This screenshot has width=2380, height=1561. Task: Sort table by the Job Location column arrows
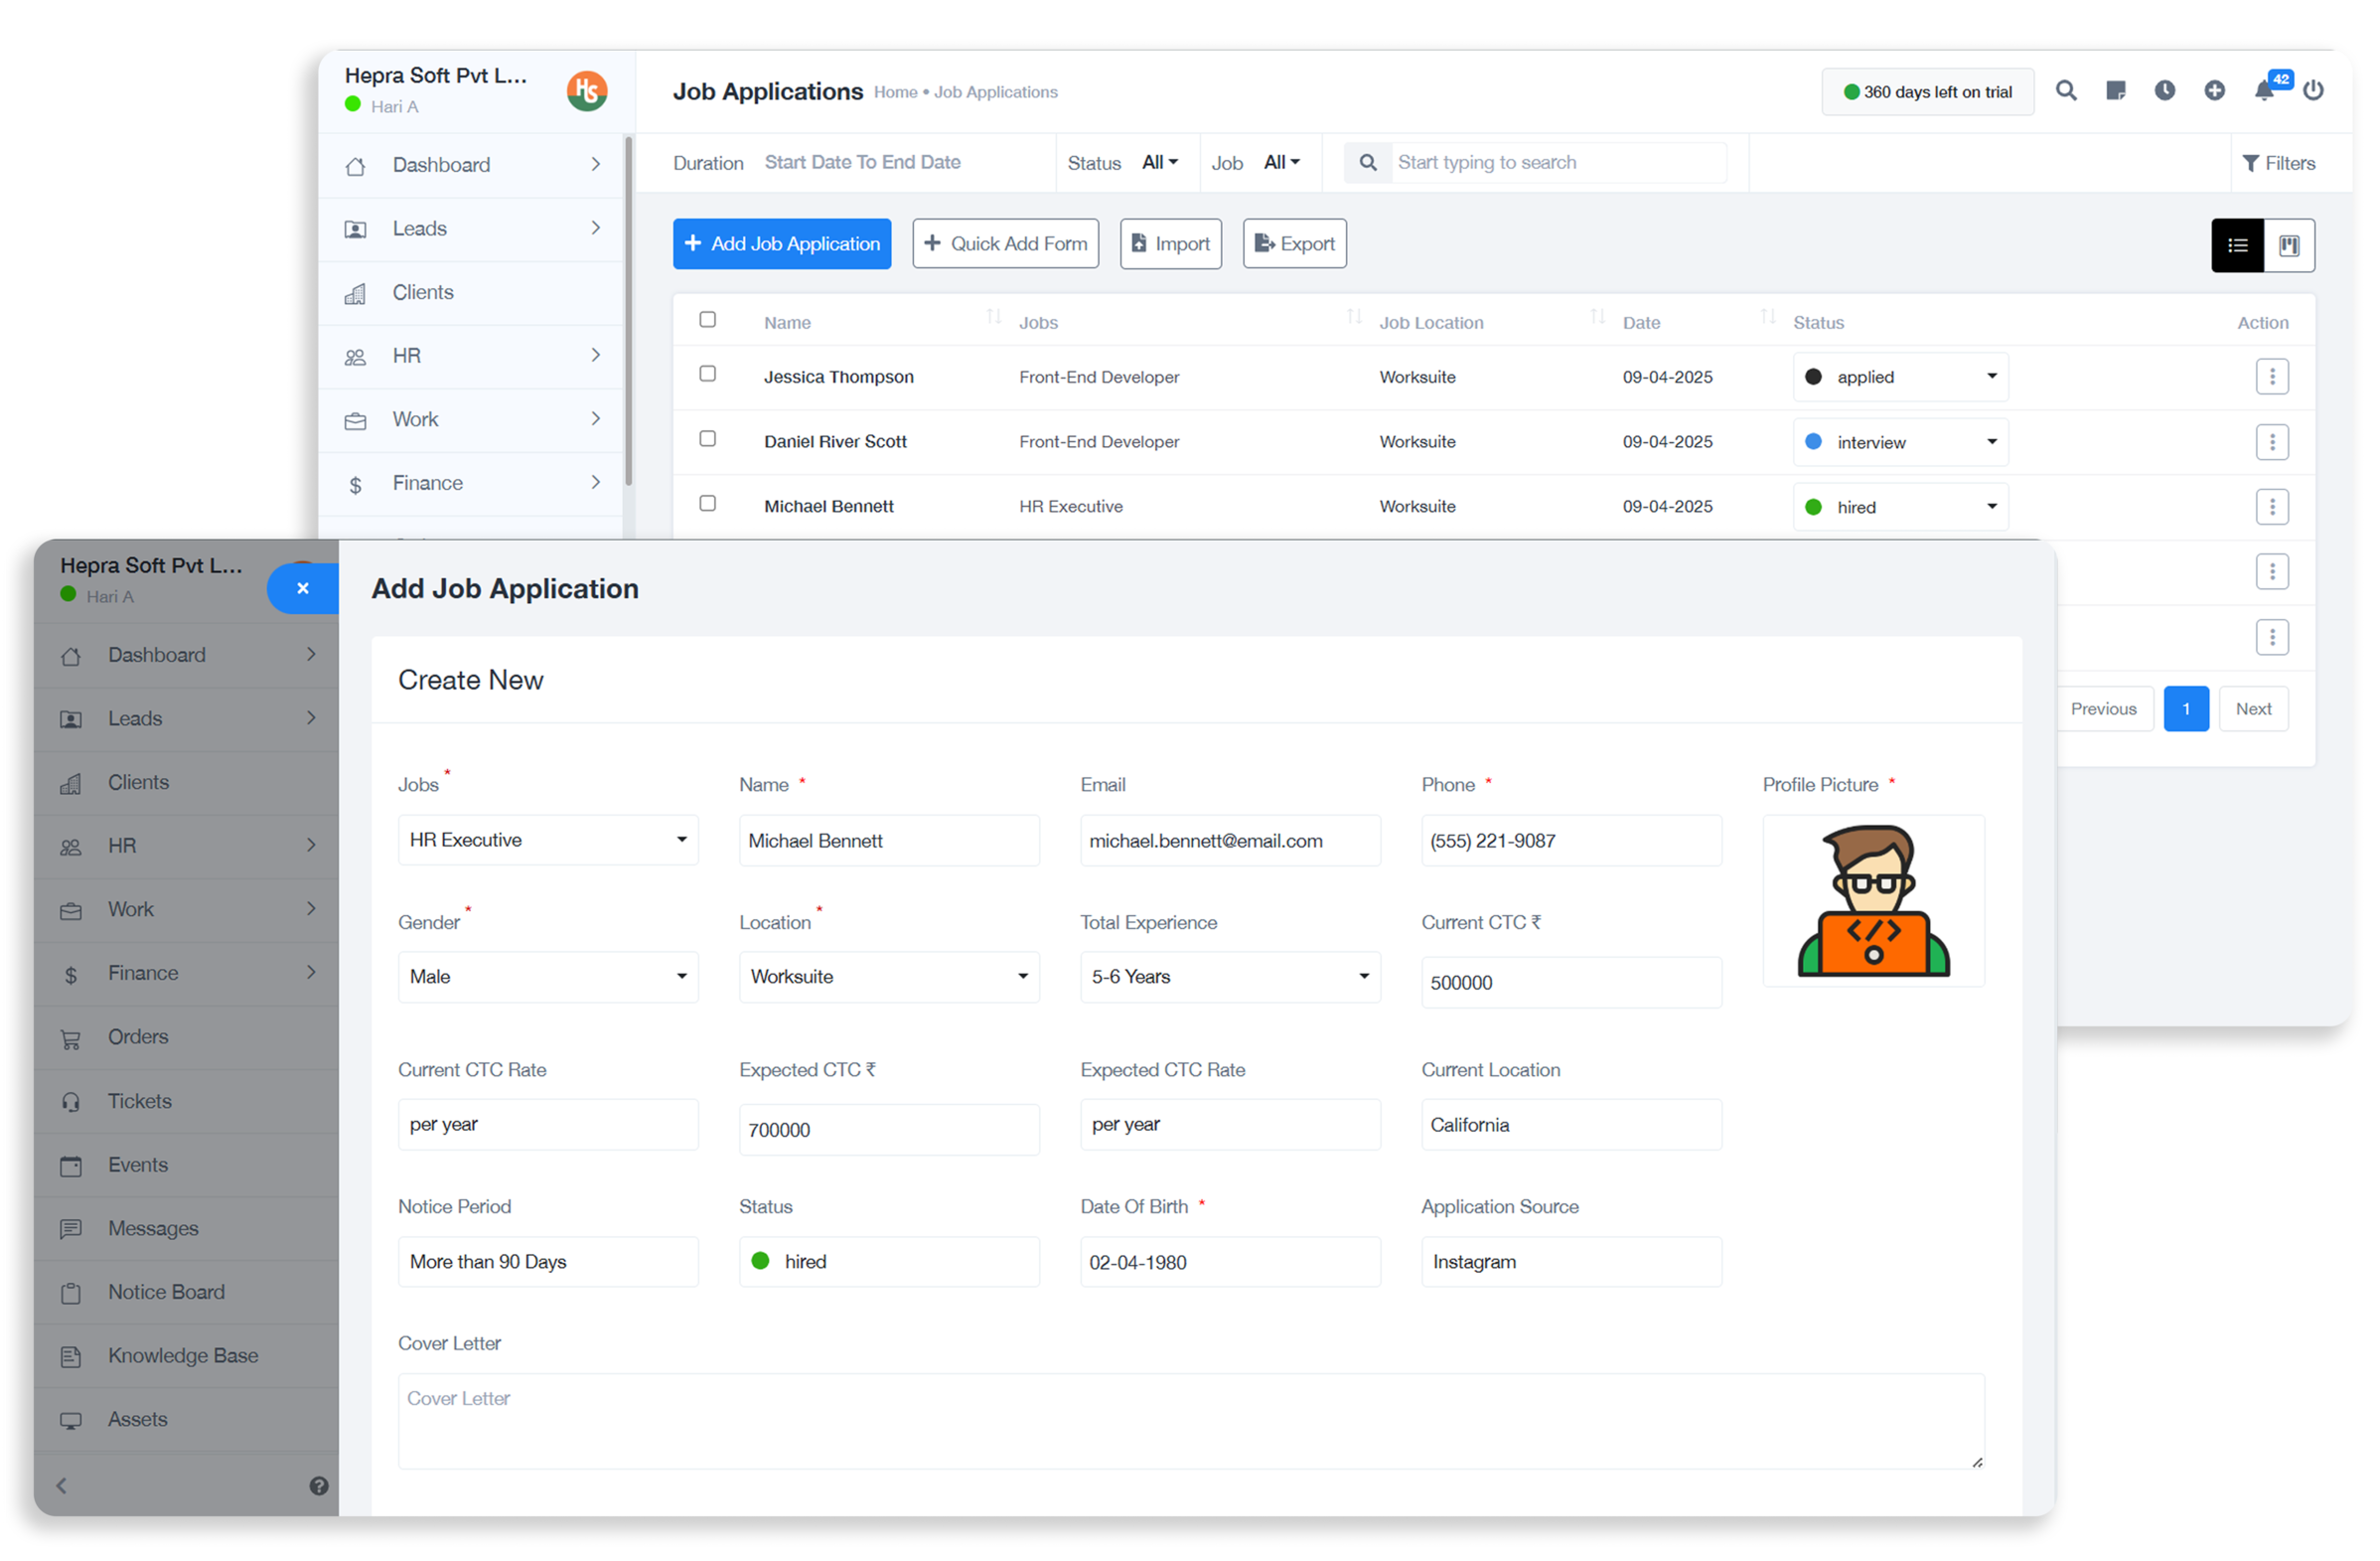point(1598,317)
